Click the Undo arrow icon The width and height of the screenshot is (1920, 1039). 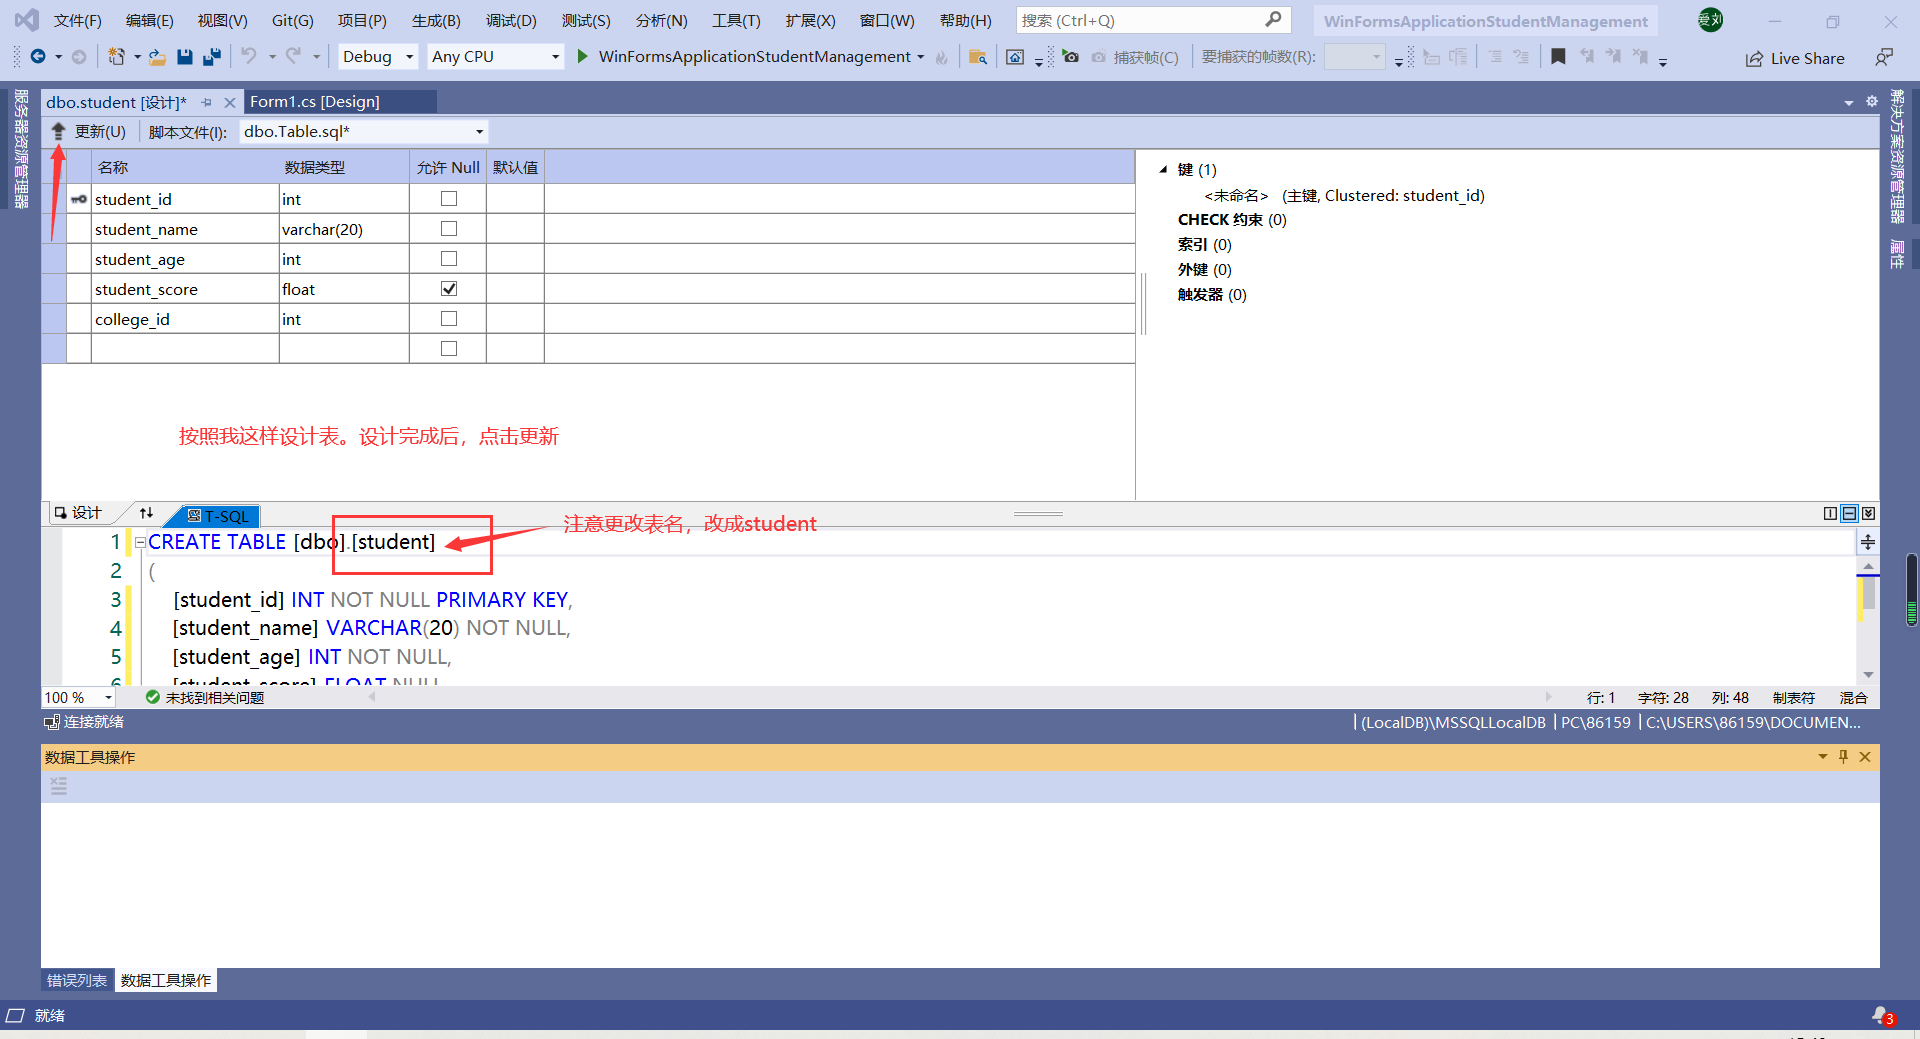point(249,57)
